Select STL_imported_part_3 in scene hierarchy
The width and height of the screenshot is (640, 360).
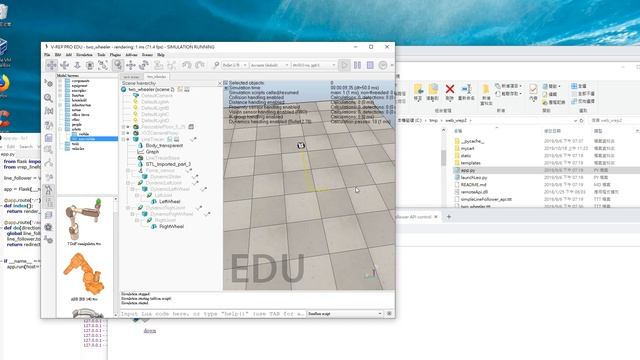click(168, 164)
